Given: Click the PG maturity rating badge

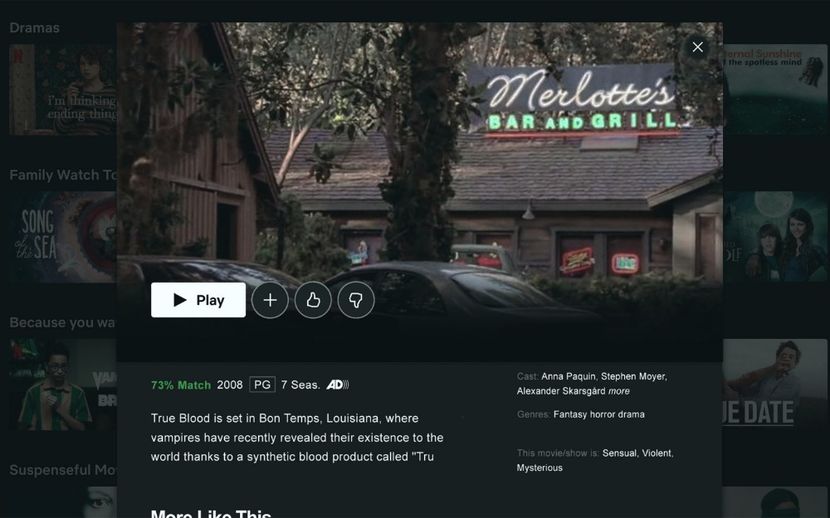Looking at the screenshot, I should click(262, 385).
